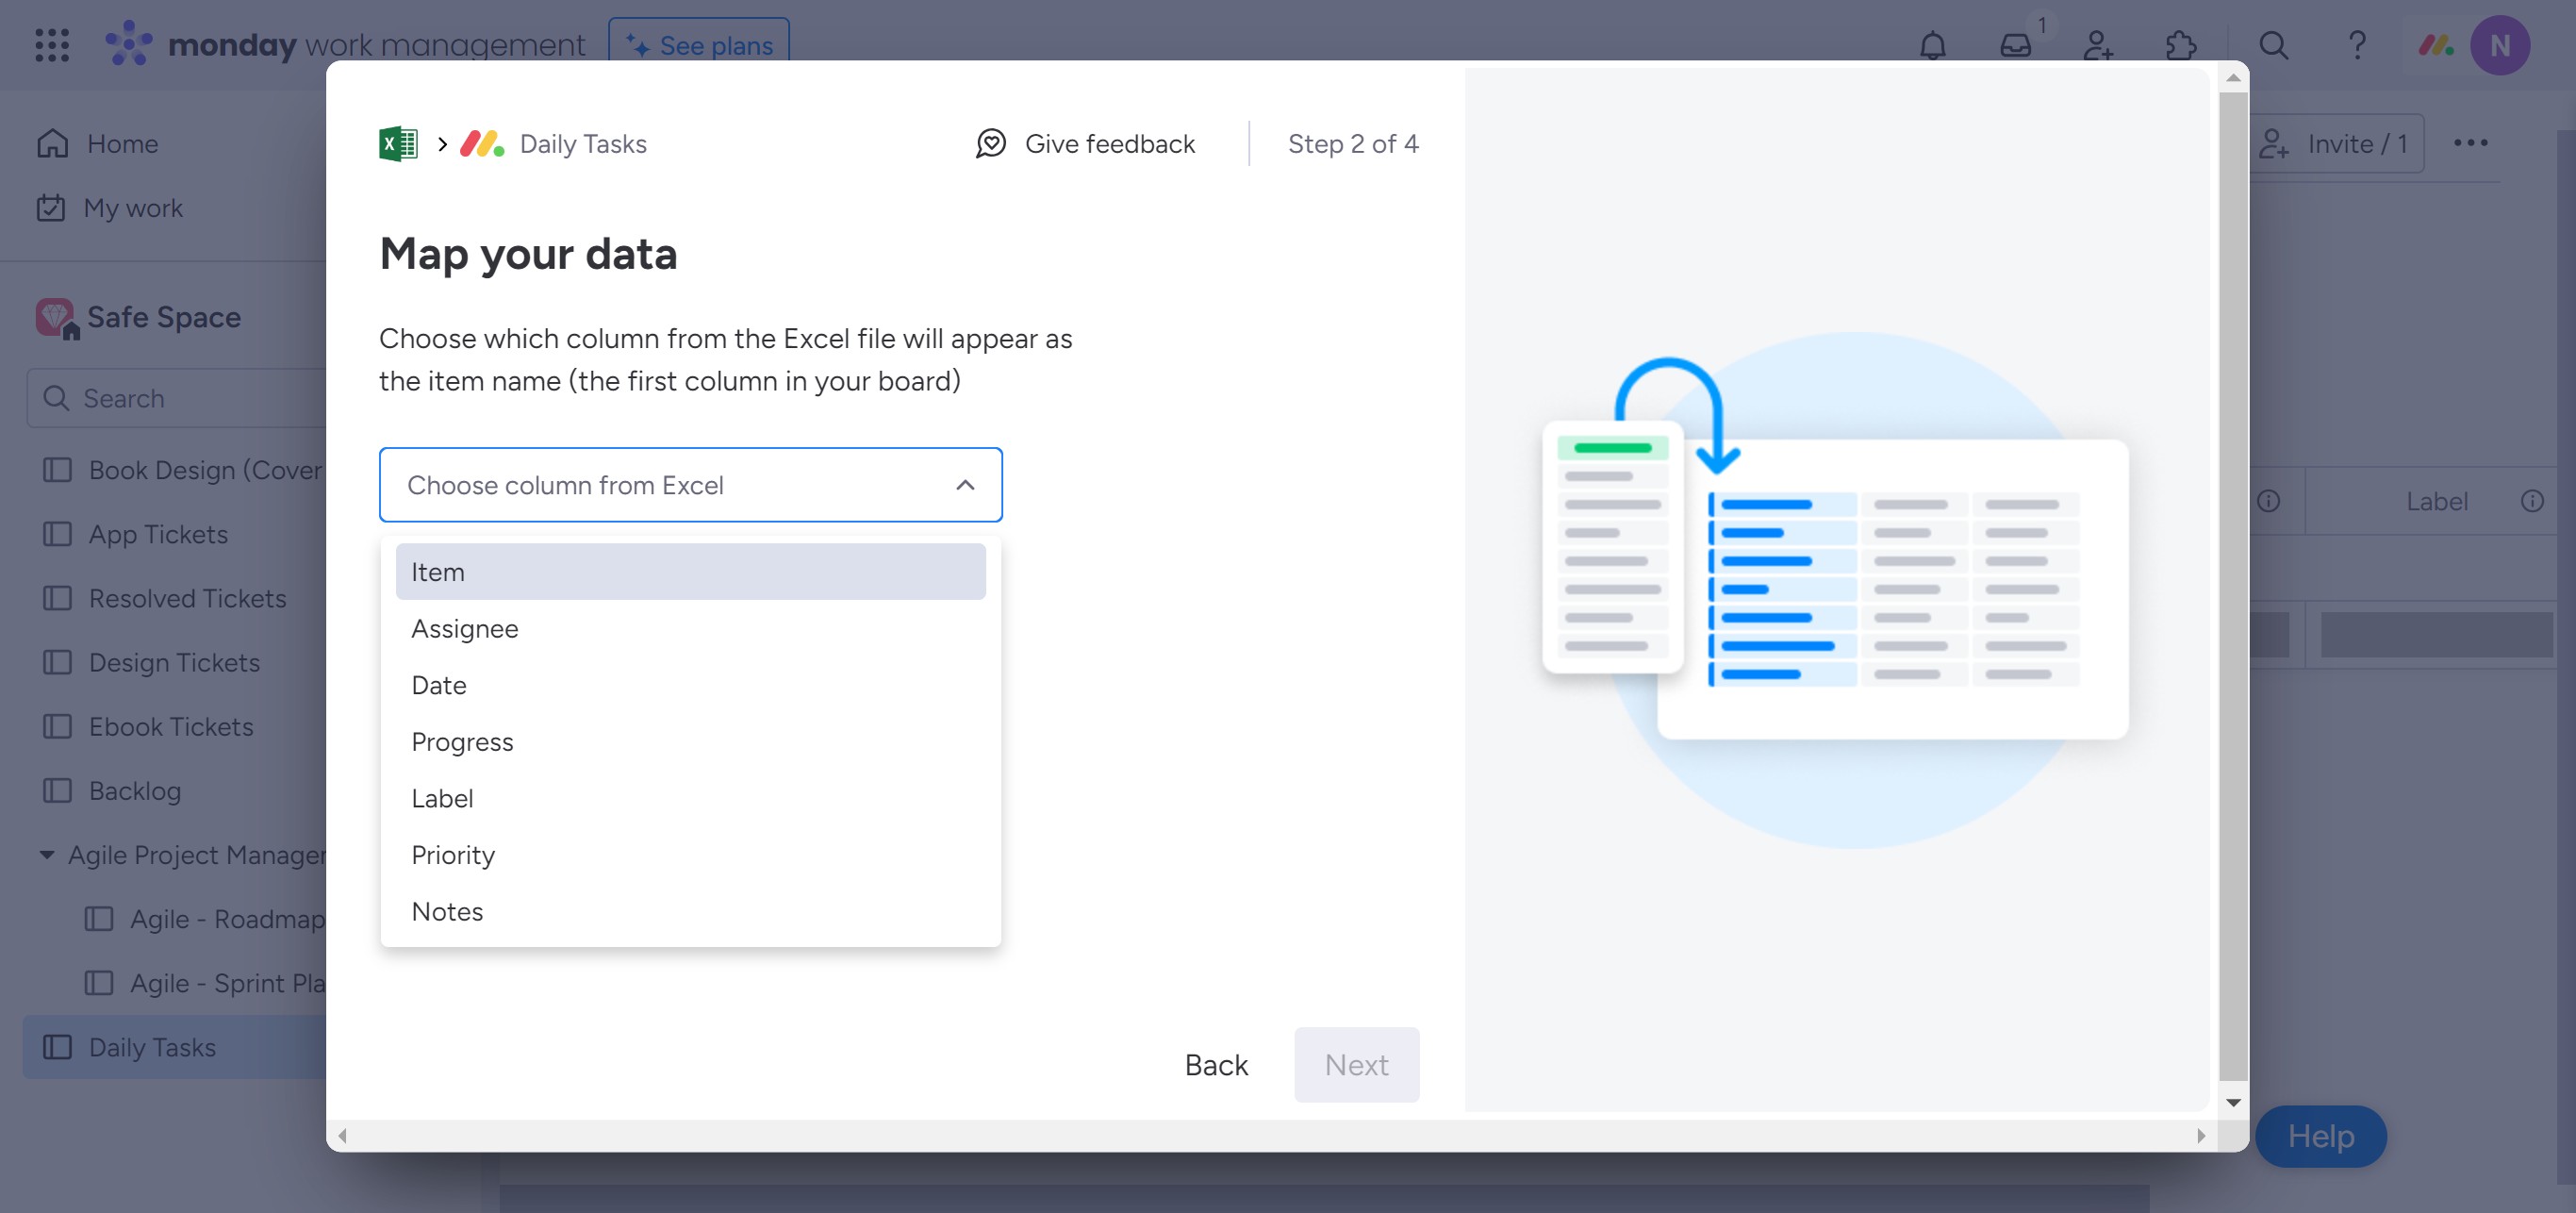The width and height of the screenshot is (2576, 1213).
Task: Select Notes from the column list
Action: tap(690, 911)
